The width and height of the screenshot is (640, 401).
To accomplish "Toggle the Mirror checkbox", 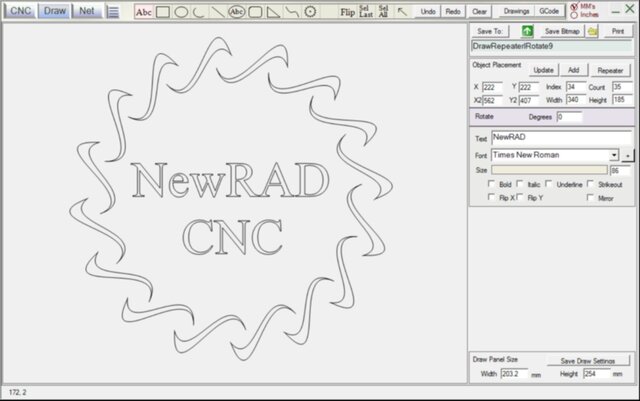I will (590, 197).
